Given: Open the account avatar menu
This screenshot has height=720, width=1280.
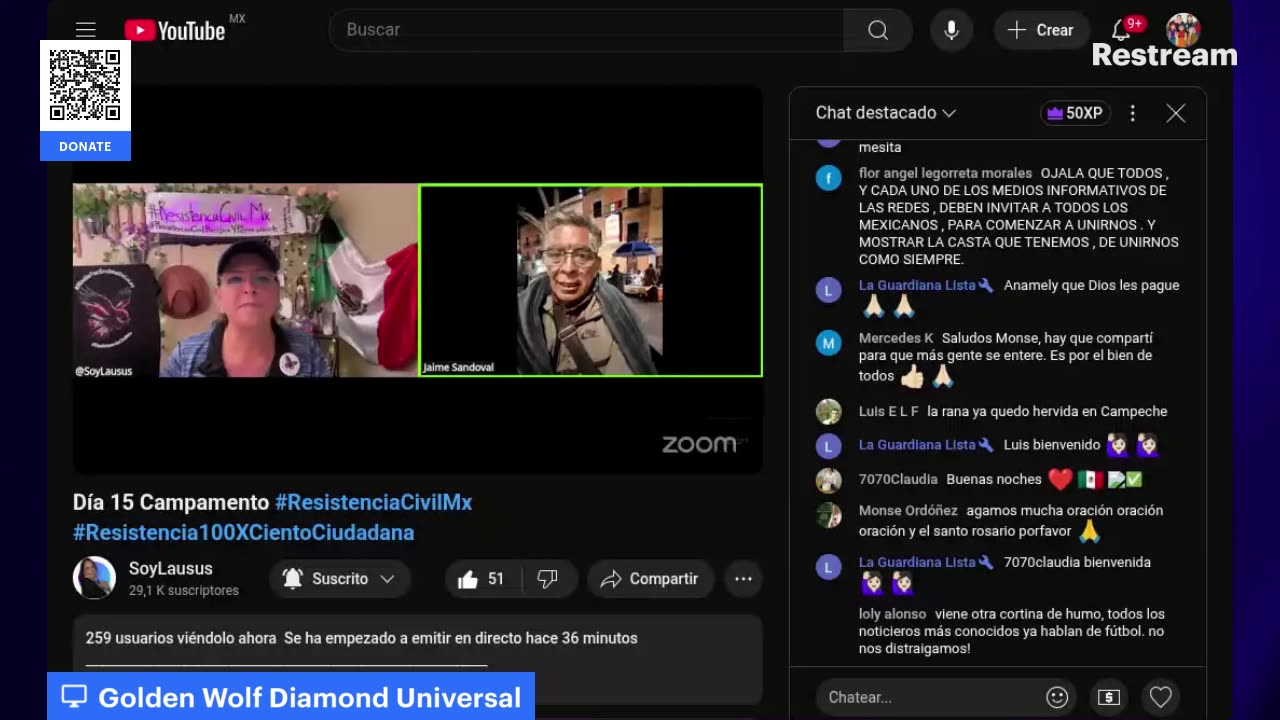Looking at the screenshot, I should [x=1183, y=30].
